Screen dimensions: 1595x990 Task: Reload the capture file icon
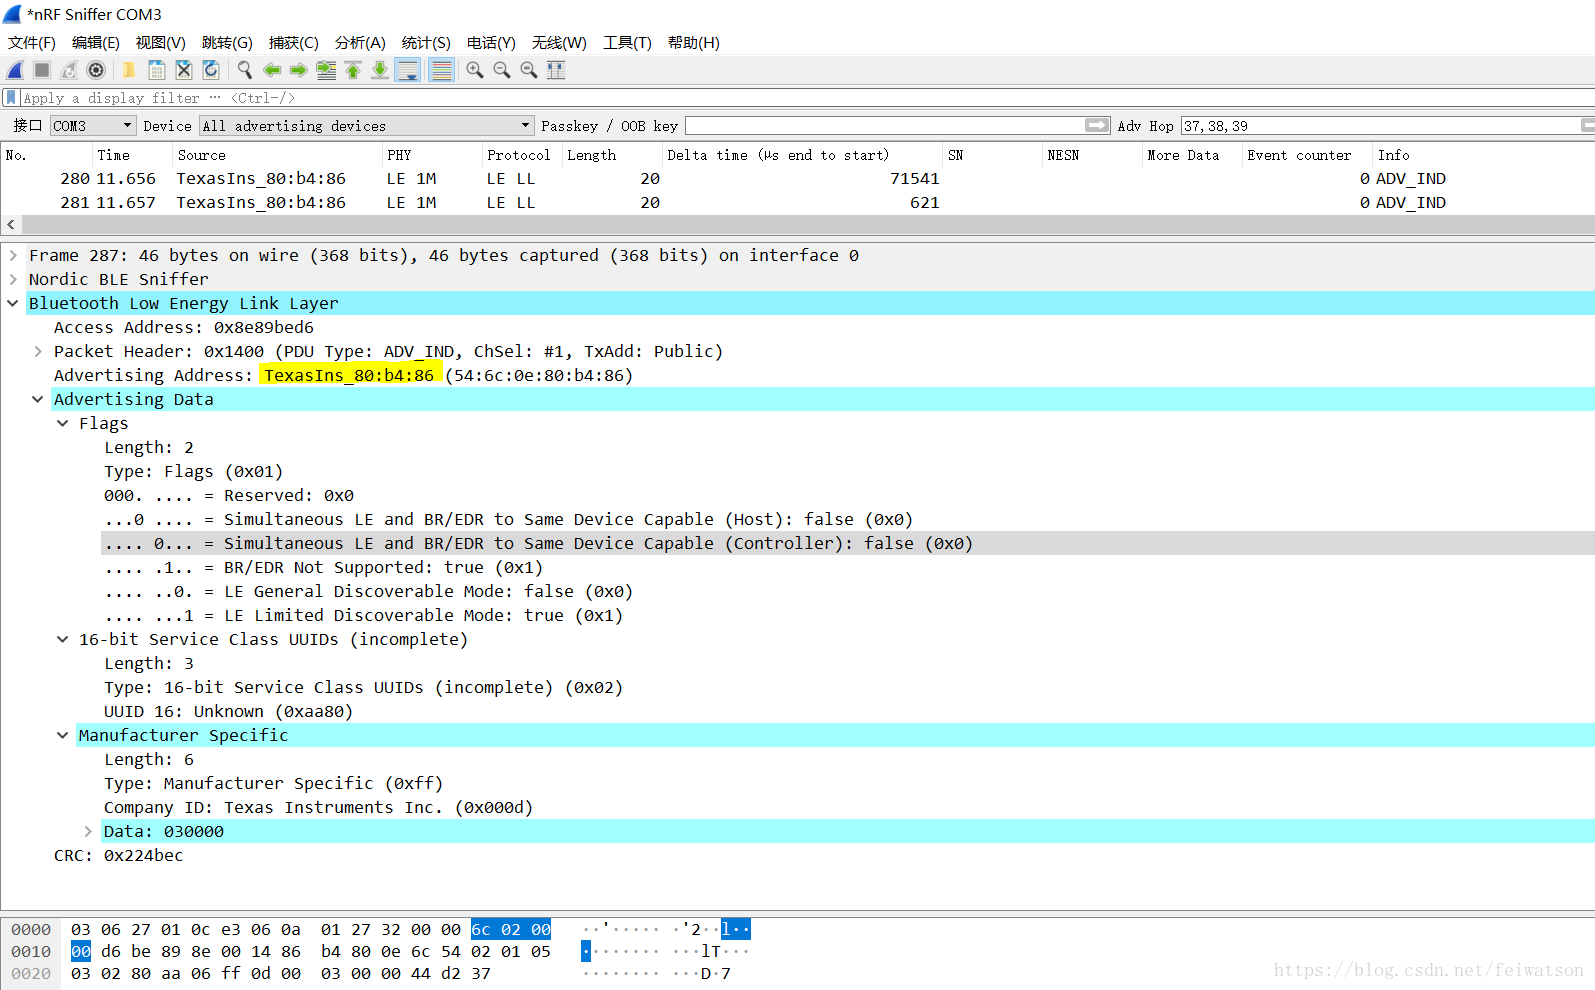[211, 70]
